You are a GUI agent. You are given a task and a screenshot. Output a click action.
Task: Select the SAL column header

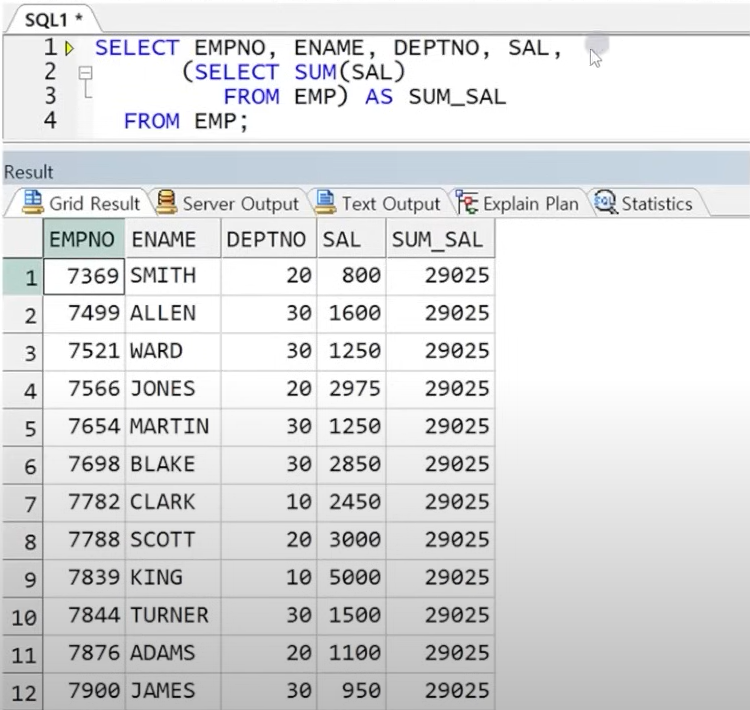click(x=352, y=238)
